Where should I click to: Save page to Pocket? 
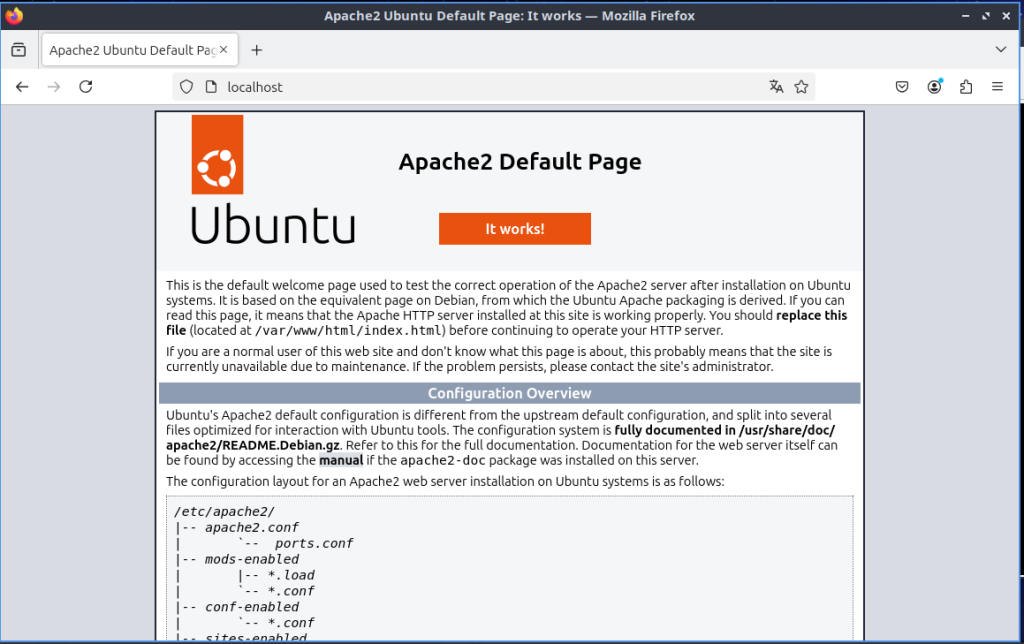[902, 87]
